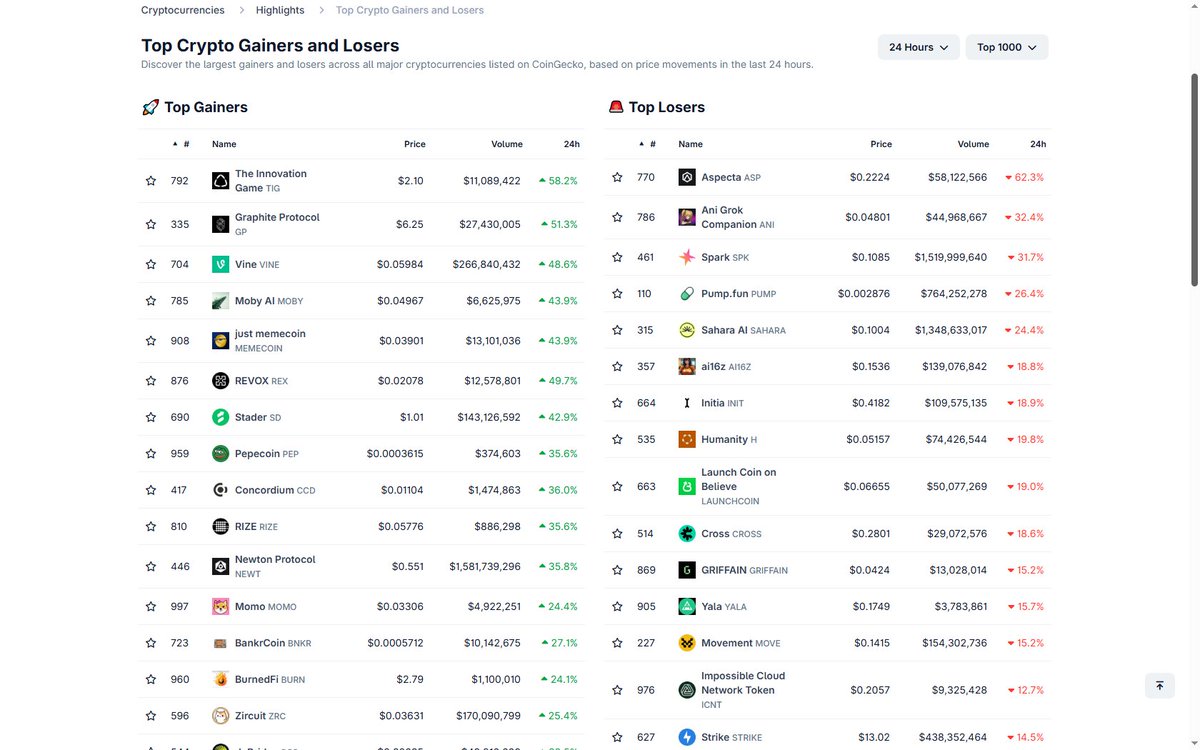Toggle favorite star for Spark

point(617,257)
